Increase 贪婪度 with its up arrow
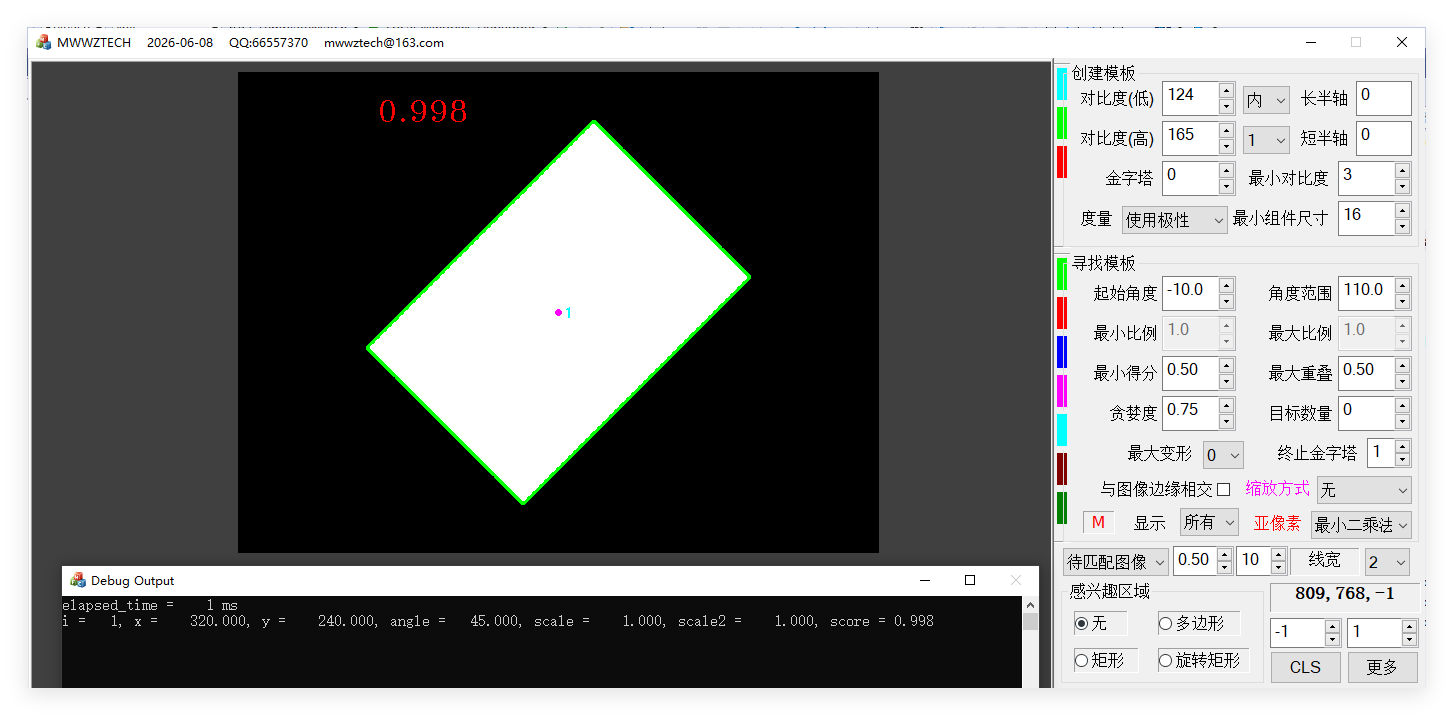Screen dimensions: 1453x715 1227,406
